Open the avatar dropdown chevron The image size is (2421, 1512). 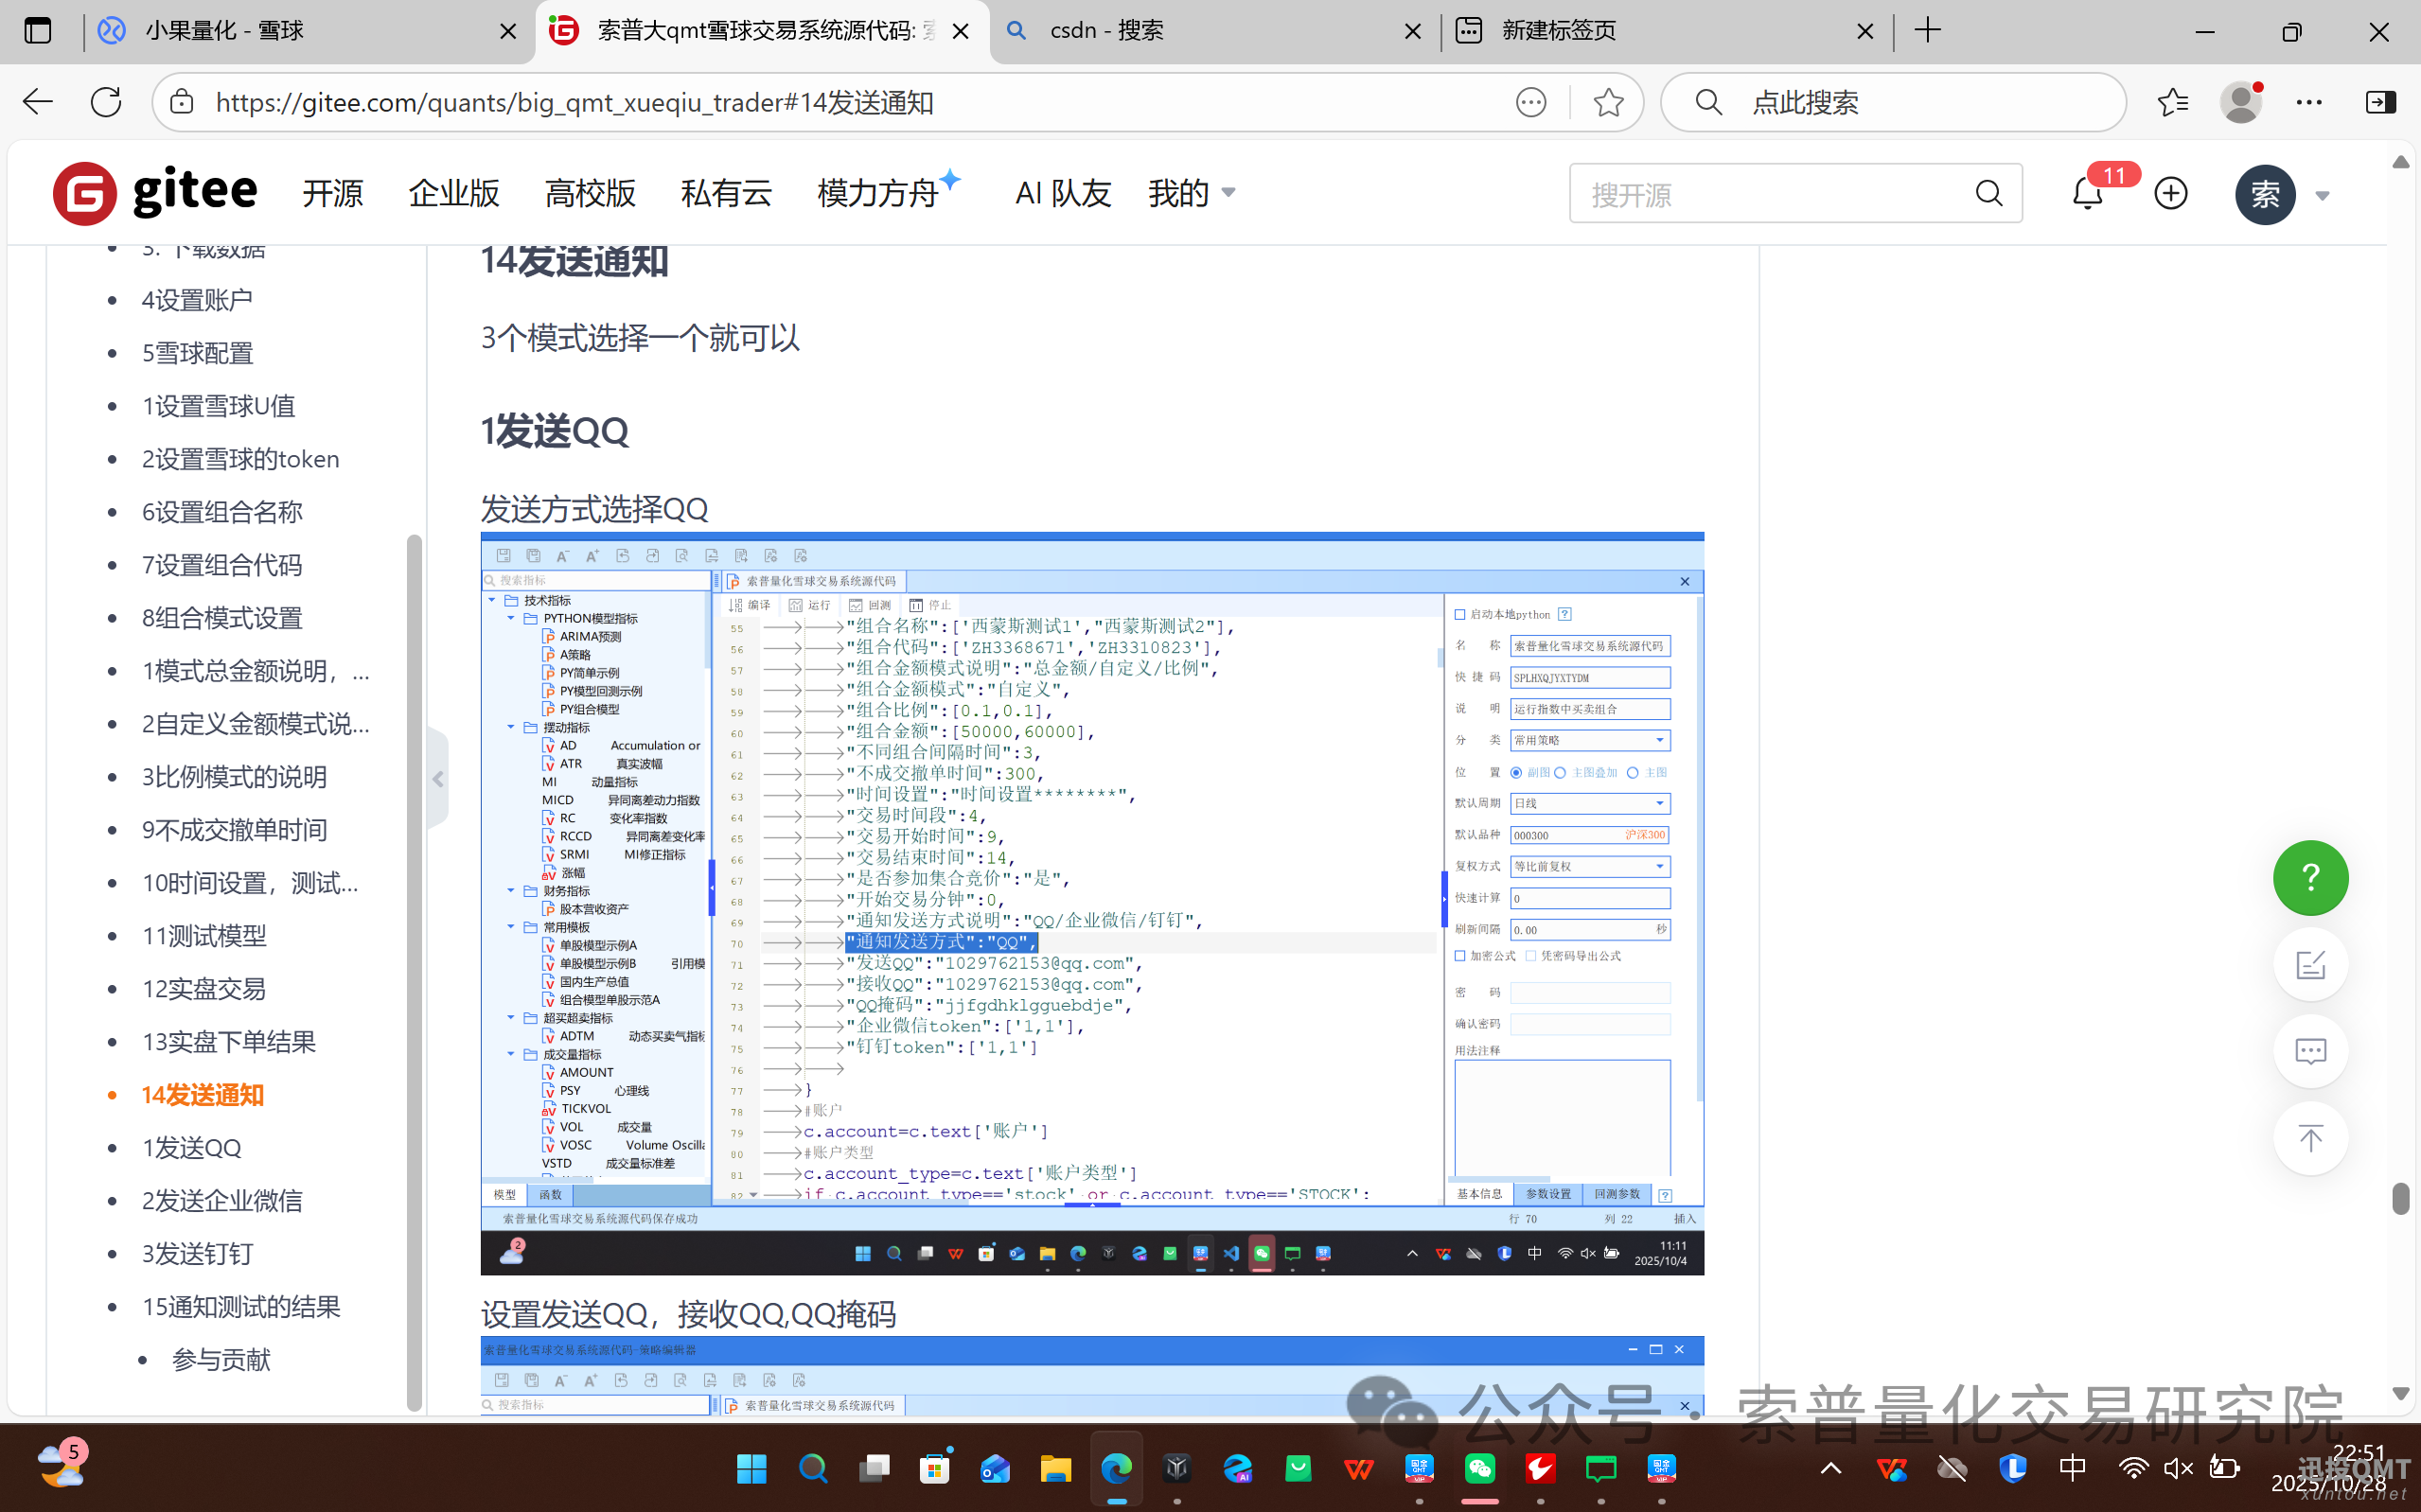coord(2323,195)
